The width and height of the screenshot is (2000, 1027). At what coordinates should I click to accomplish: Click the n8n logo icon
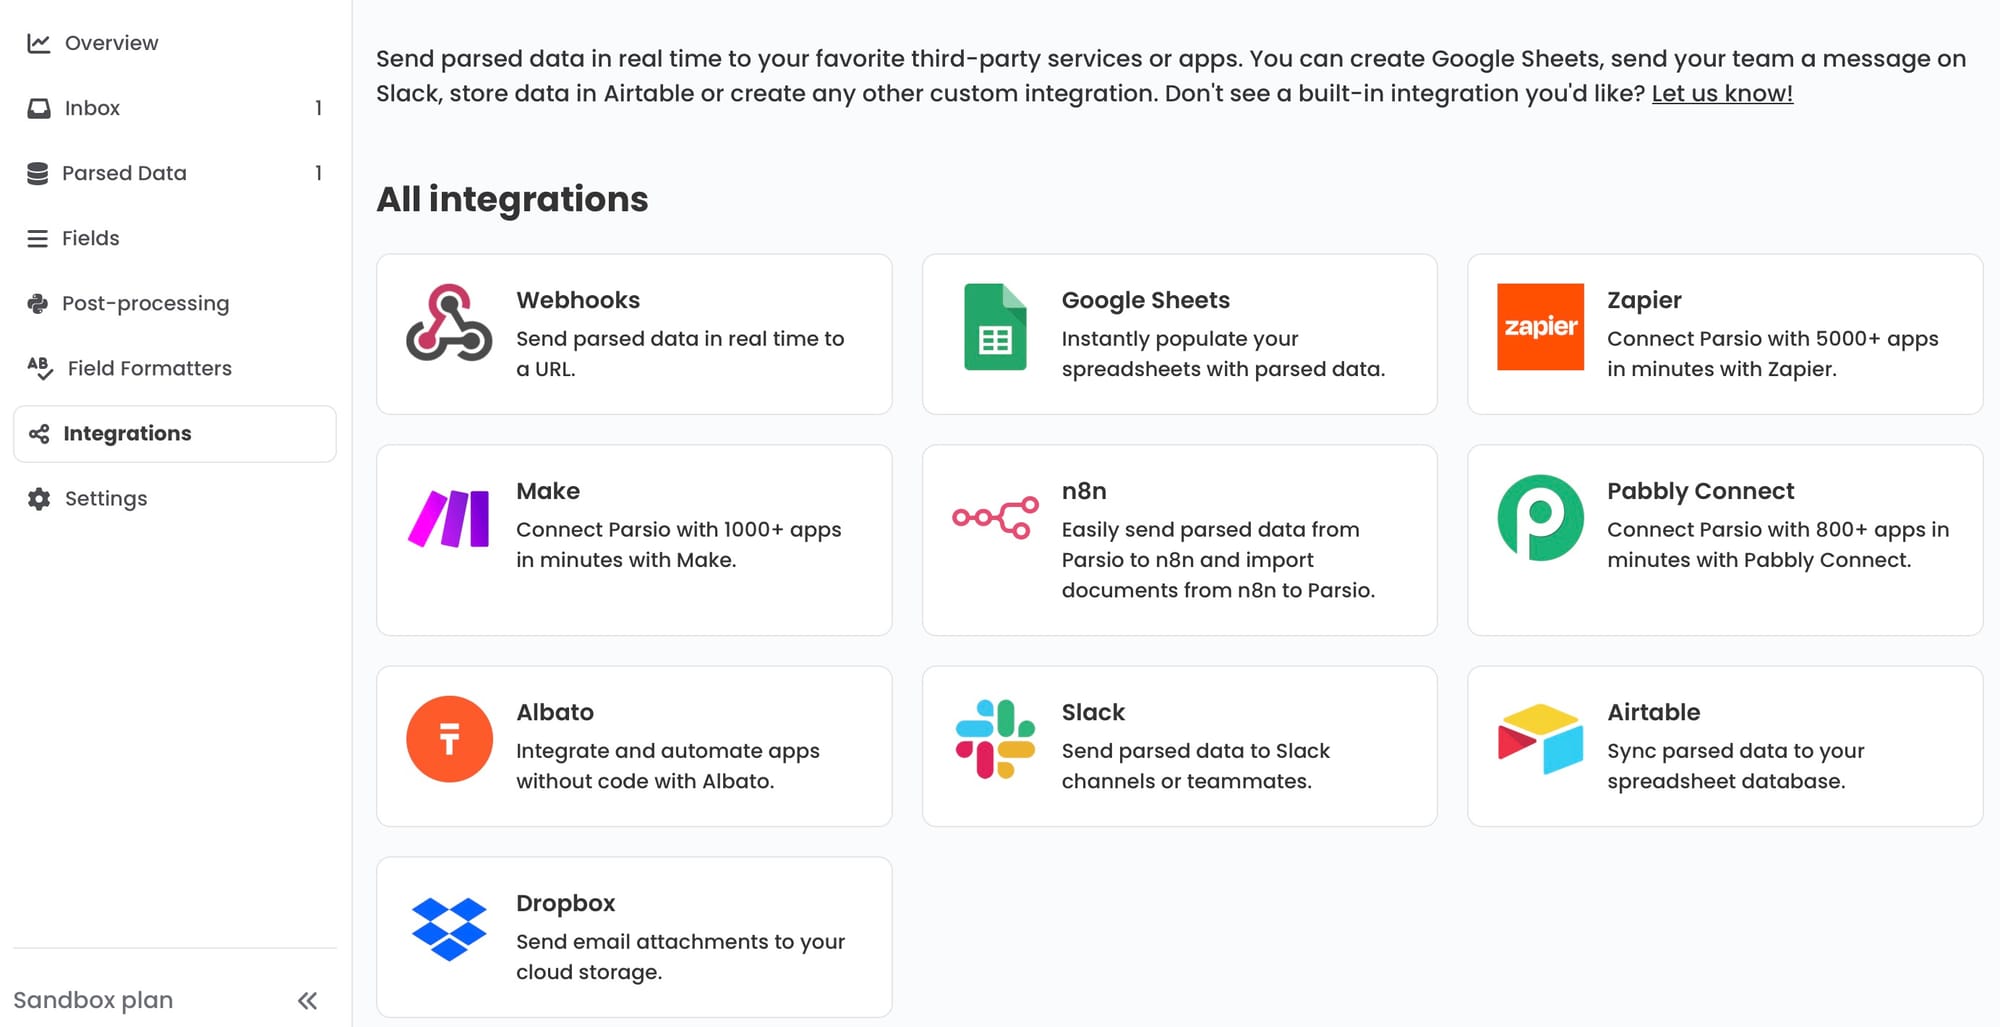pyautogui.click(x=995, y=518)
